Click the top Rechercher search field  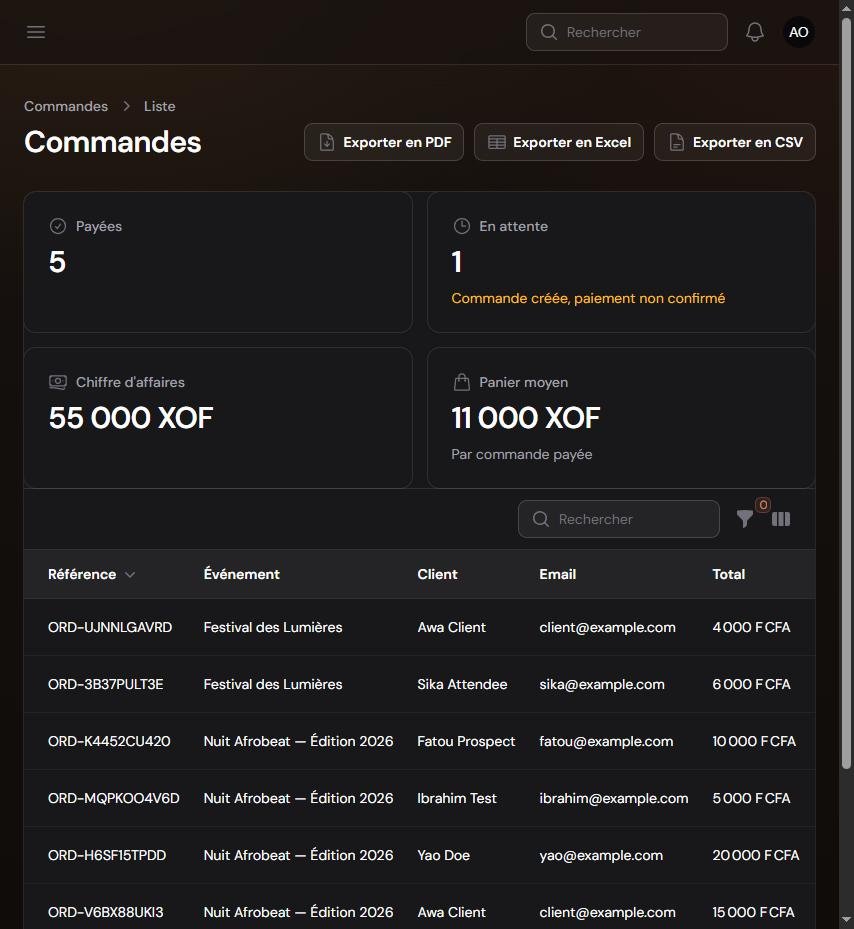[626, 32]
